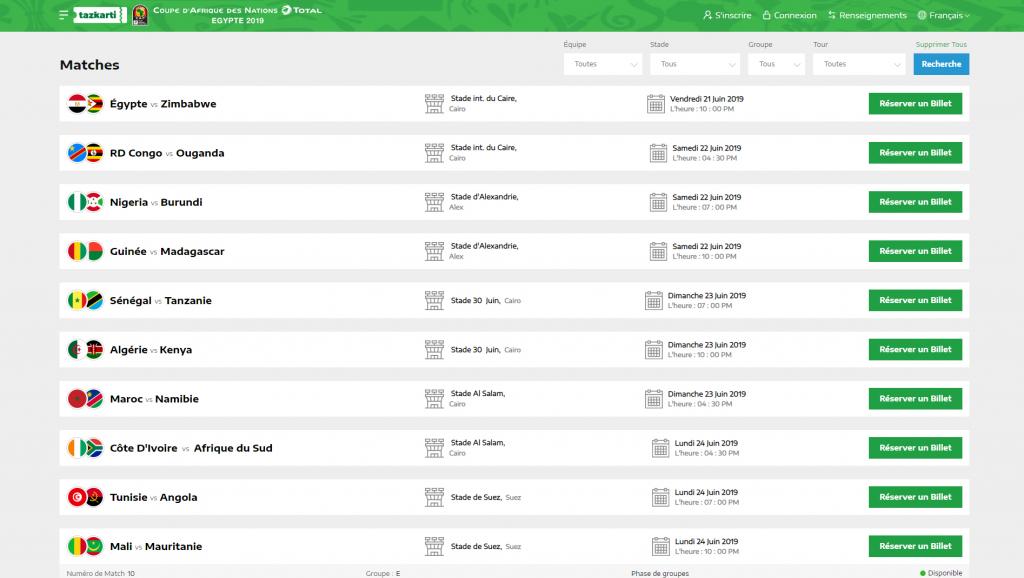Book a ticket for Maroc vs Namibie
The height and width of the screenshot is (578, 1024).
click(915, 398)
